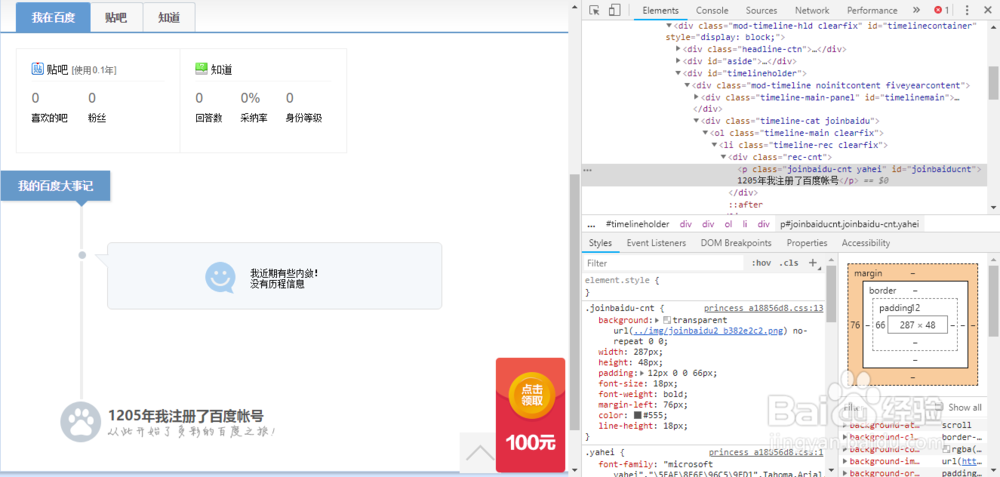Click the transparent background color swatch
Screen dimensions: 1000x477
667,319
